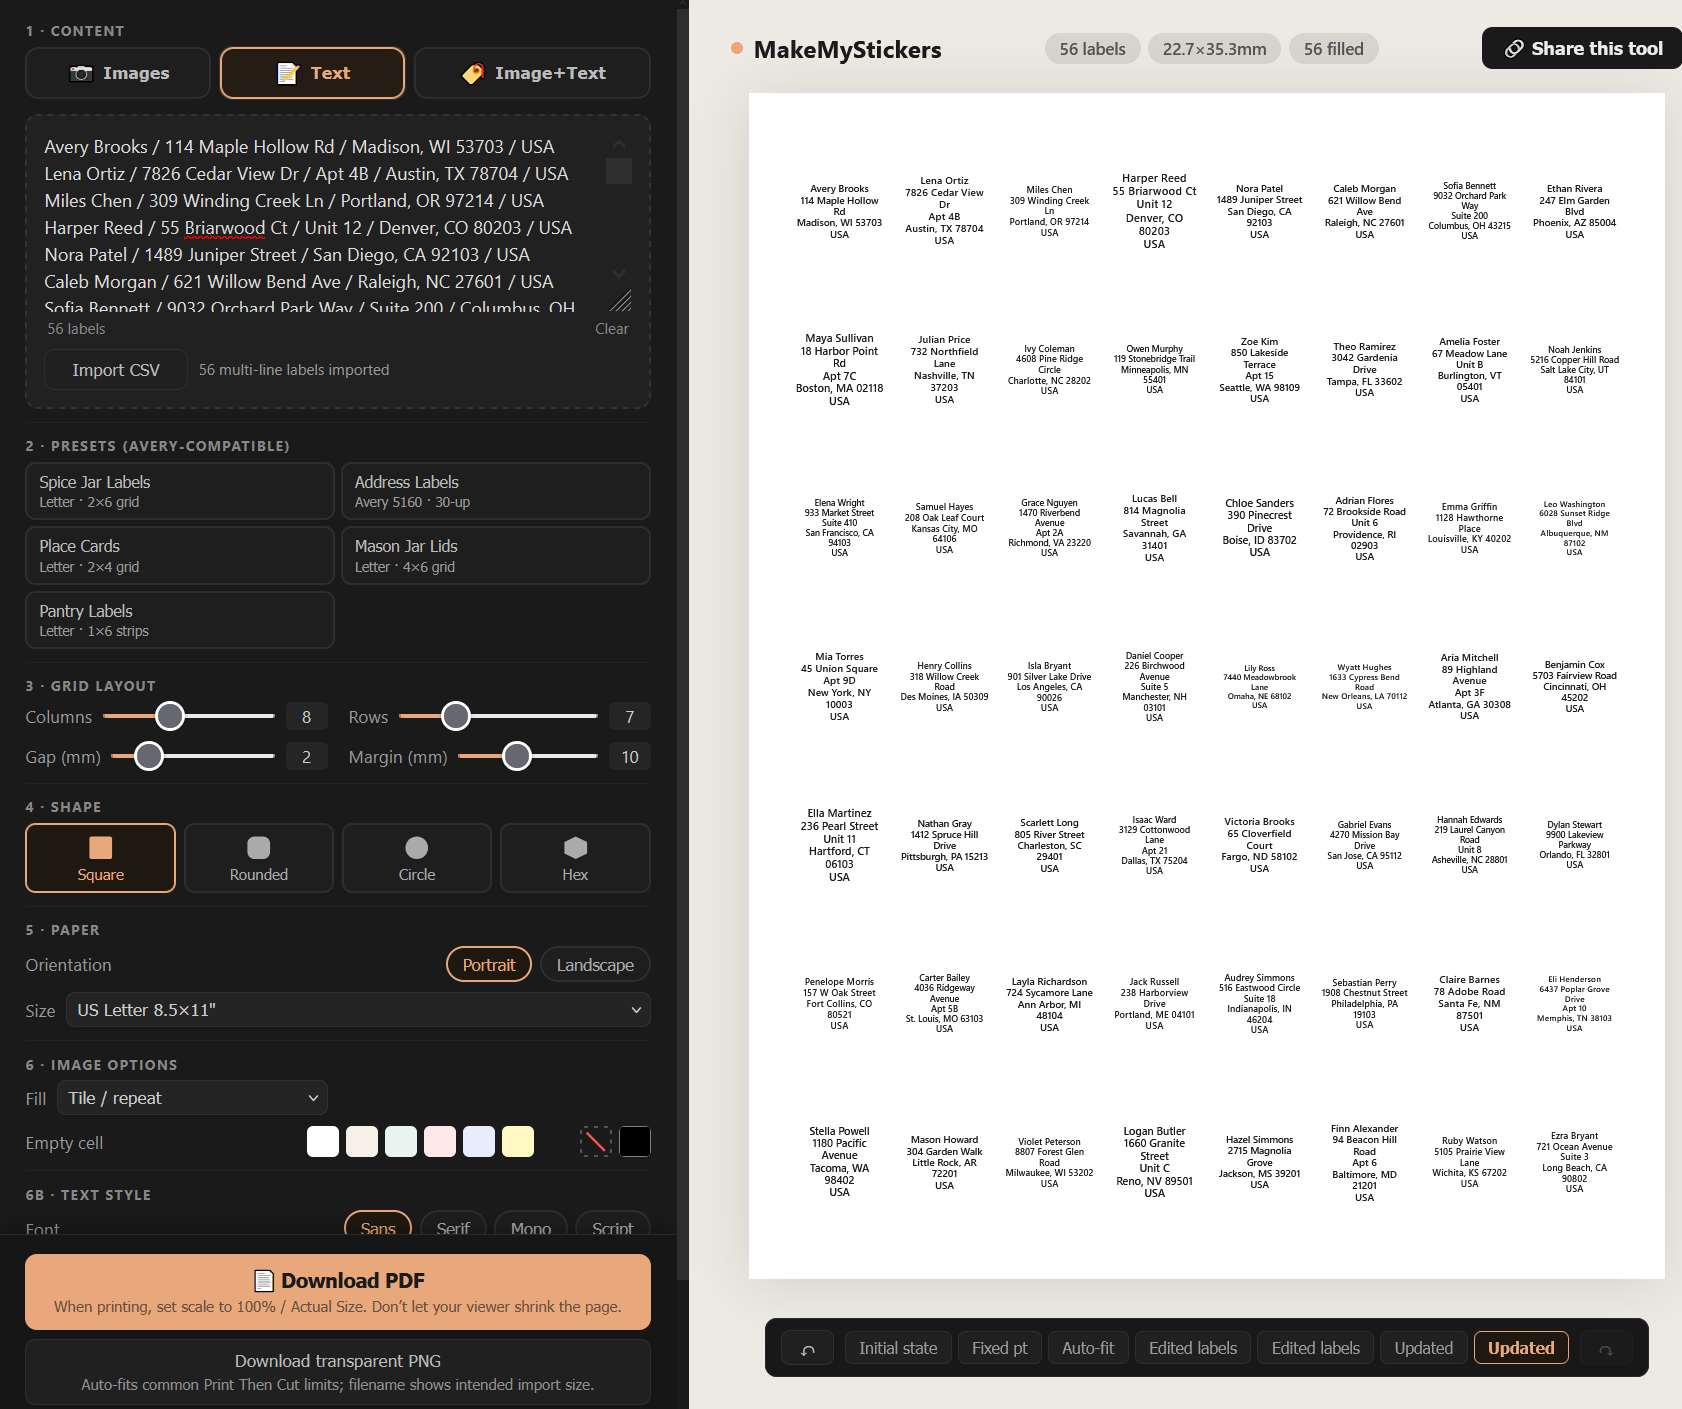
Task: Open the Image+Text content tab
Action: 532,73
